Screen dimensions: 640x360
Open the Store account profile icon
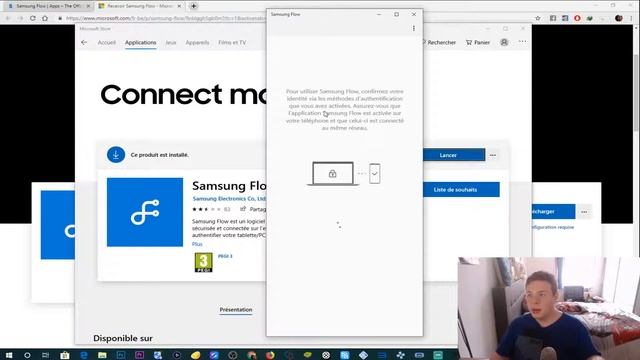coord(504,42)
